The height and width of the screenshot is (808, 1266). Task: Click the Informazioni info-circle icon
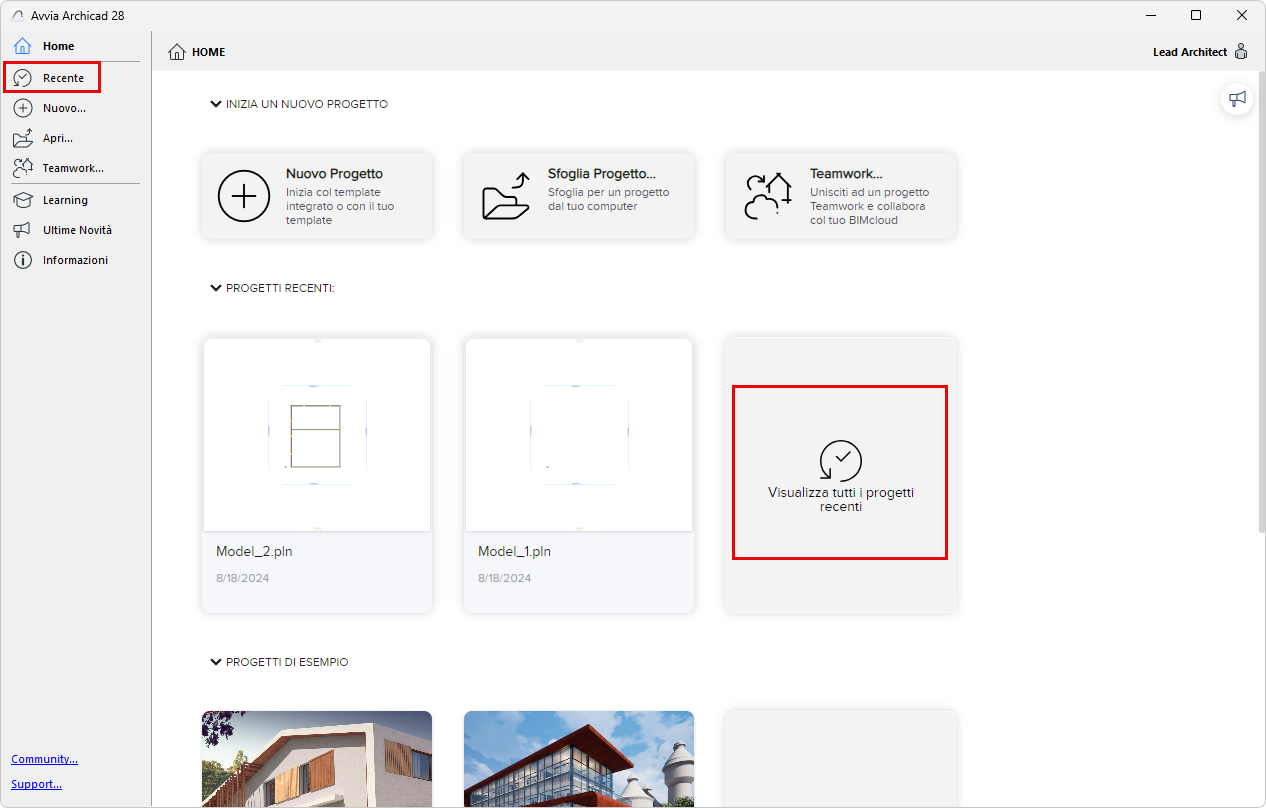coord(23,260)
